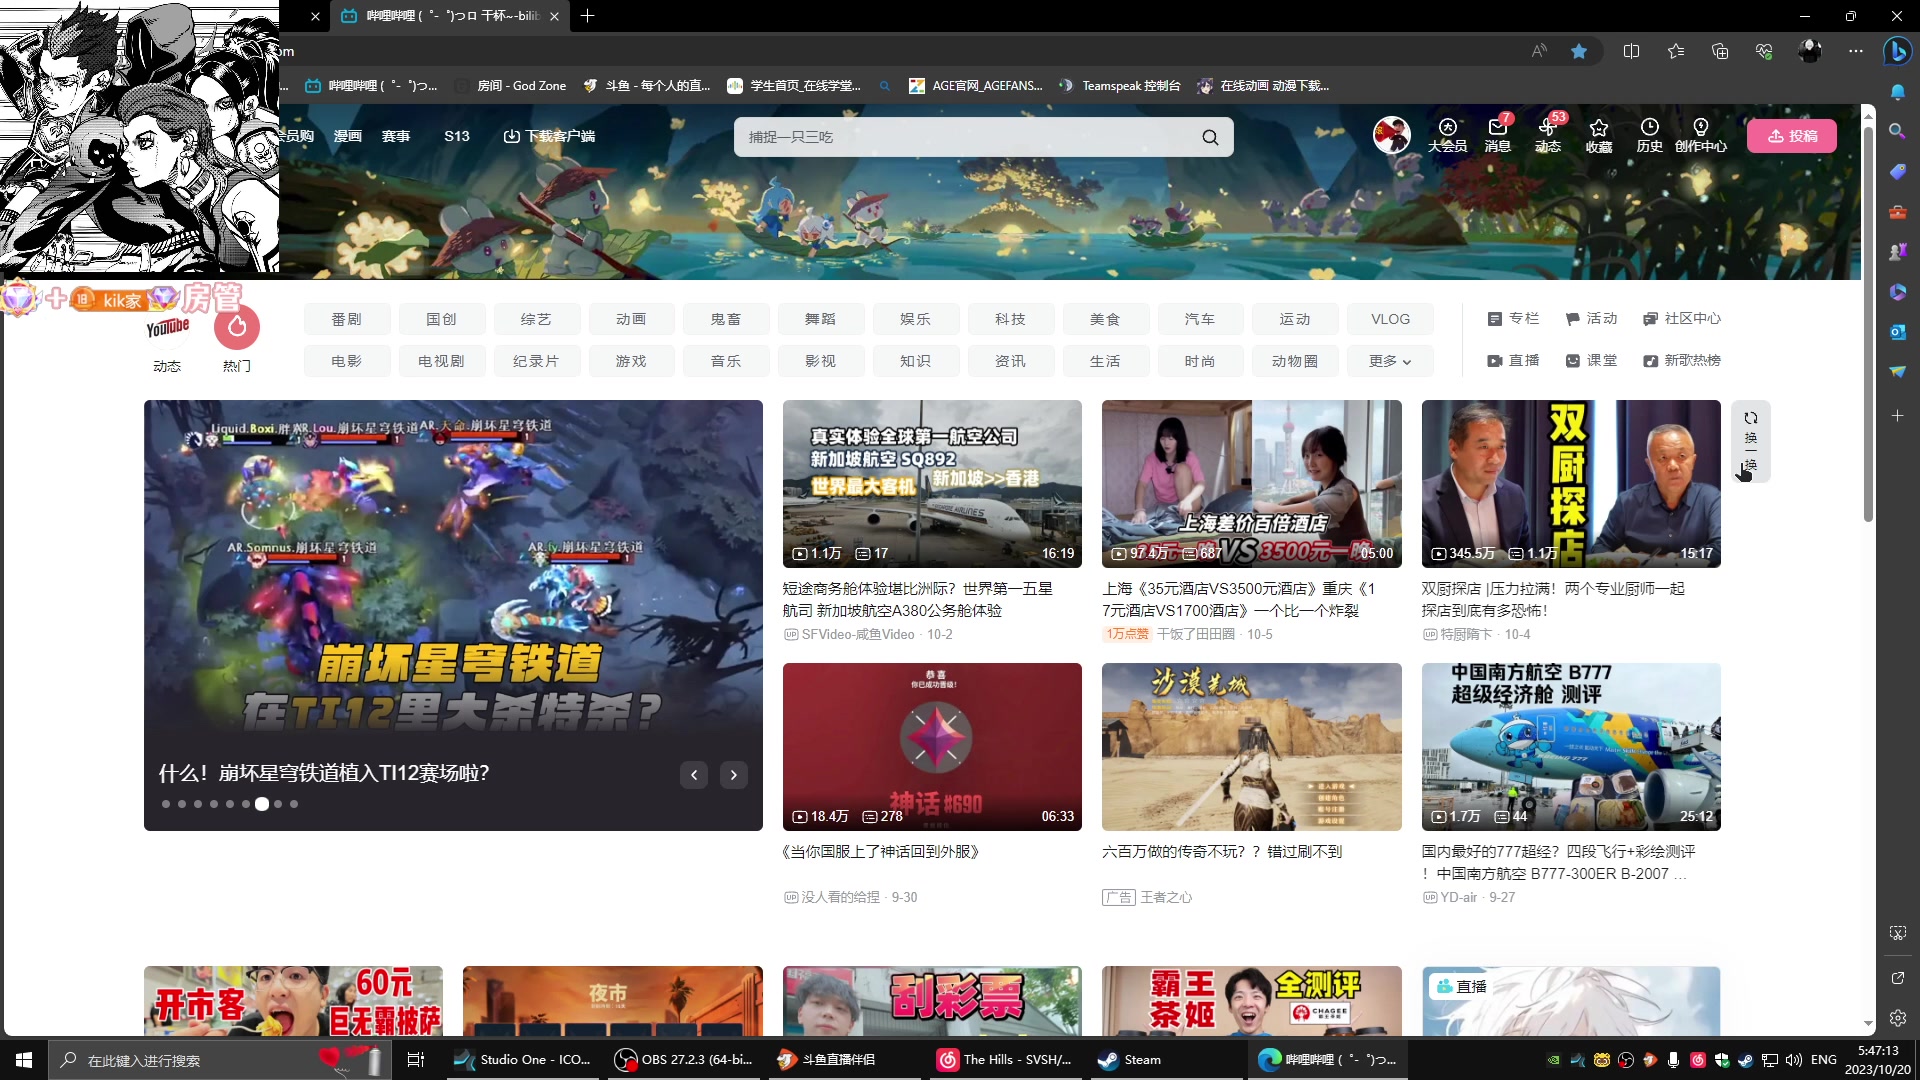Image resolution: width=1920 pixels, height=1080 pixels.
Task: Open the 历史 history clock icon
Action: [1649, 135]
